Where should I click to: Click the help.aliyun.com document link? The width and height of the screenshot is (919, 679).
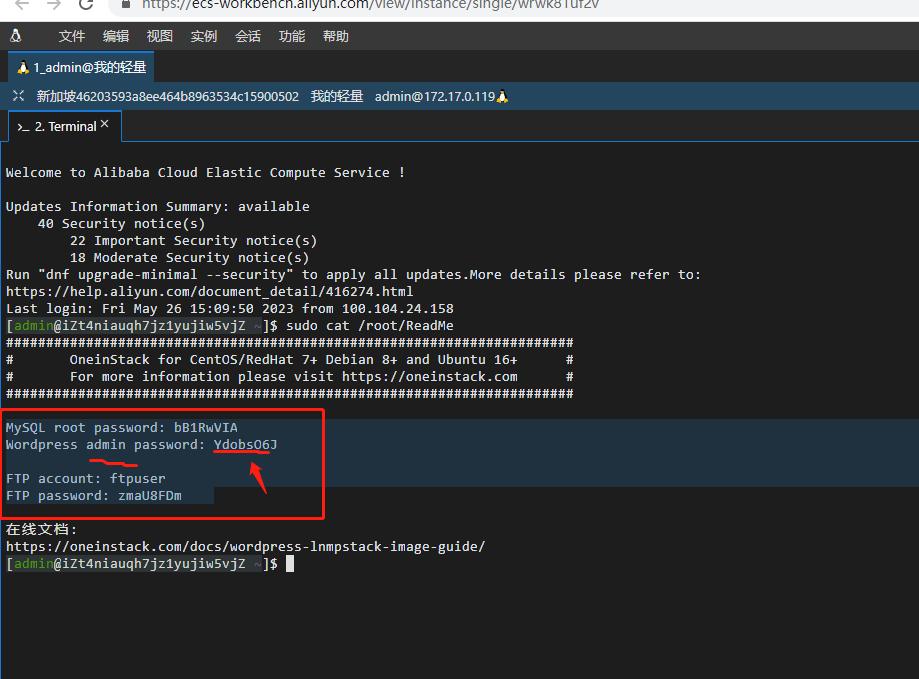(209, 292)
